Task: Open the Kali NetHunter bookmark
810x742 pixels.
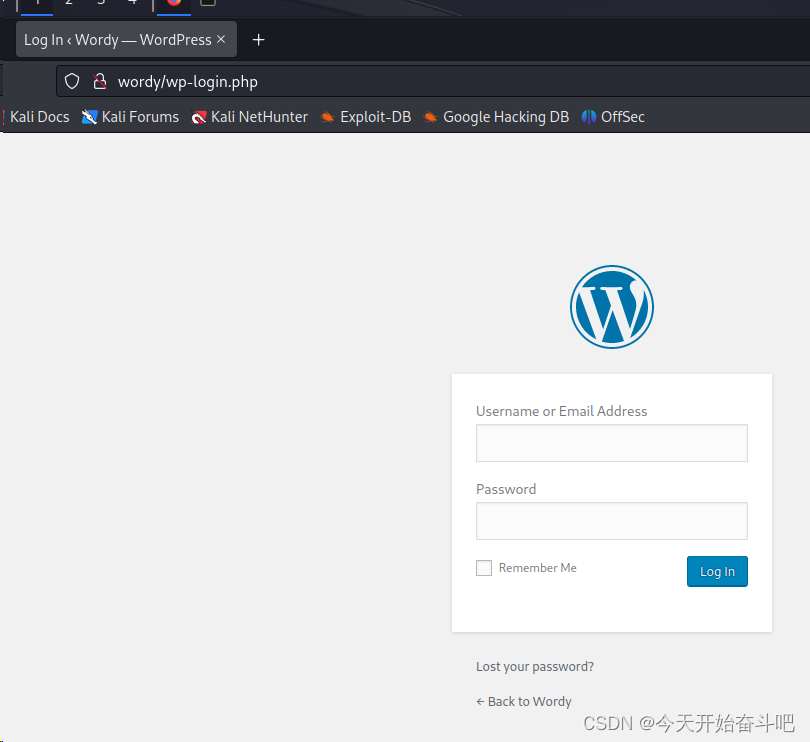Action: tap(250, 117)
